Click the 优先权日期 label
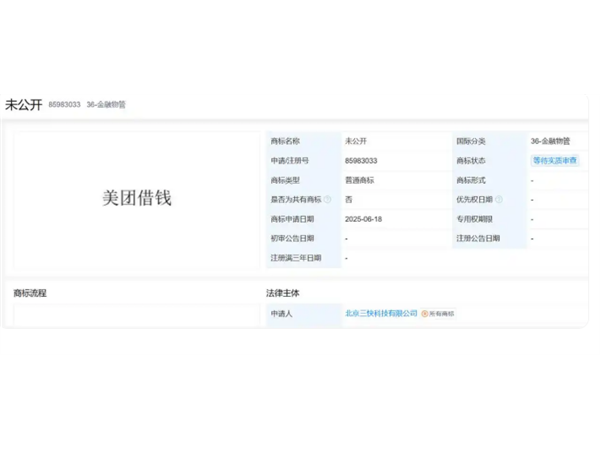600x450 pixels. click(x=474, y=199)
